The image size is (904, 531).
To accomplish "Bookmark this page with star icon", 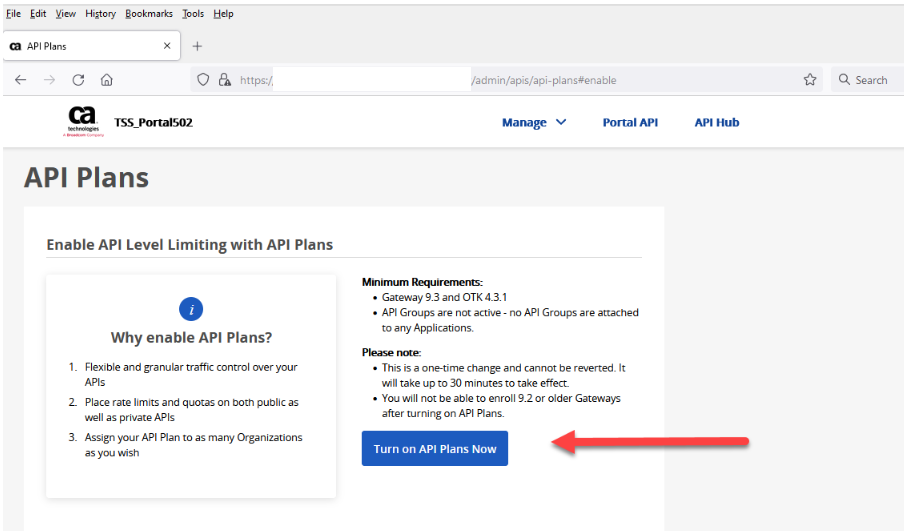I will (810, 80).
